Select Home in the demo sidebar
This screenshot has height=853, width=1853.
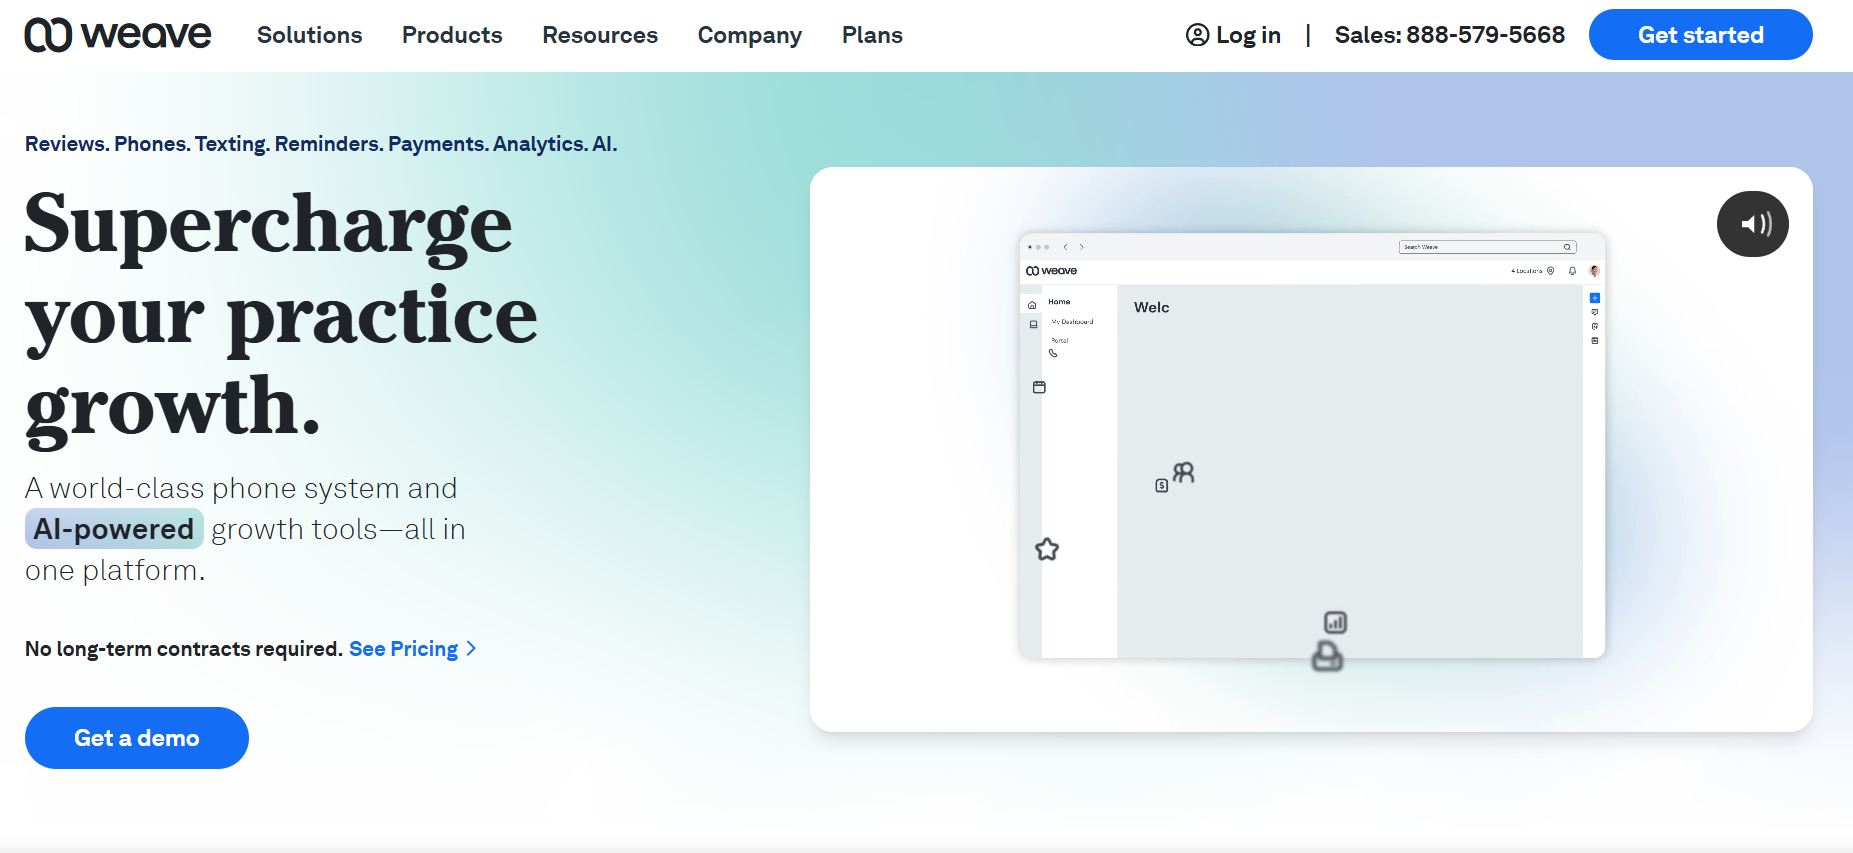click(x=1059, y=302)
